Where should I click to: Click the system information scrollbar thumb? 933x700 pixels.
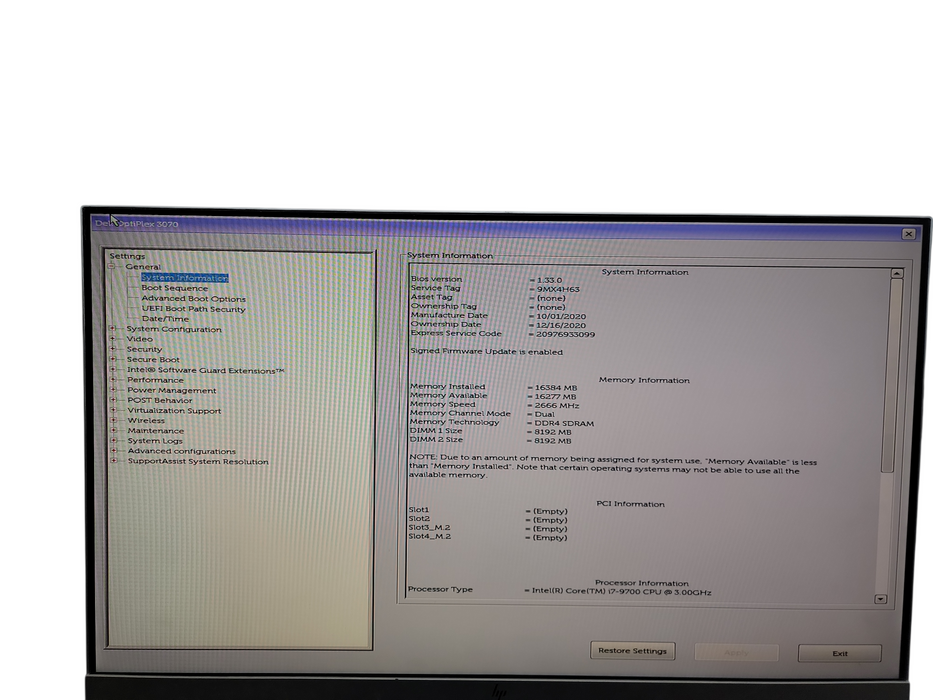[891, 375]
